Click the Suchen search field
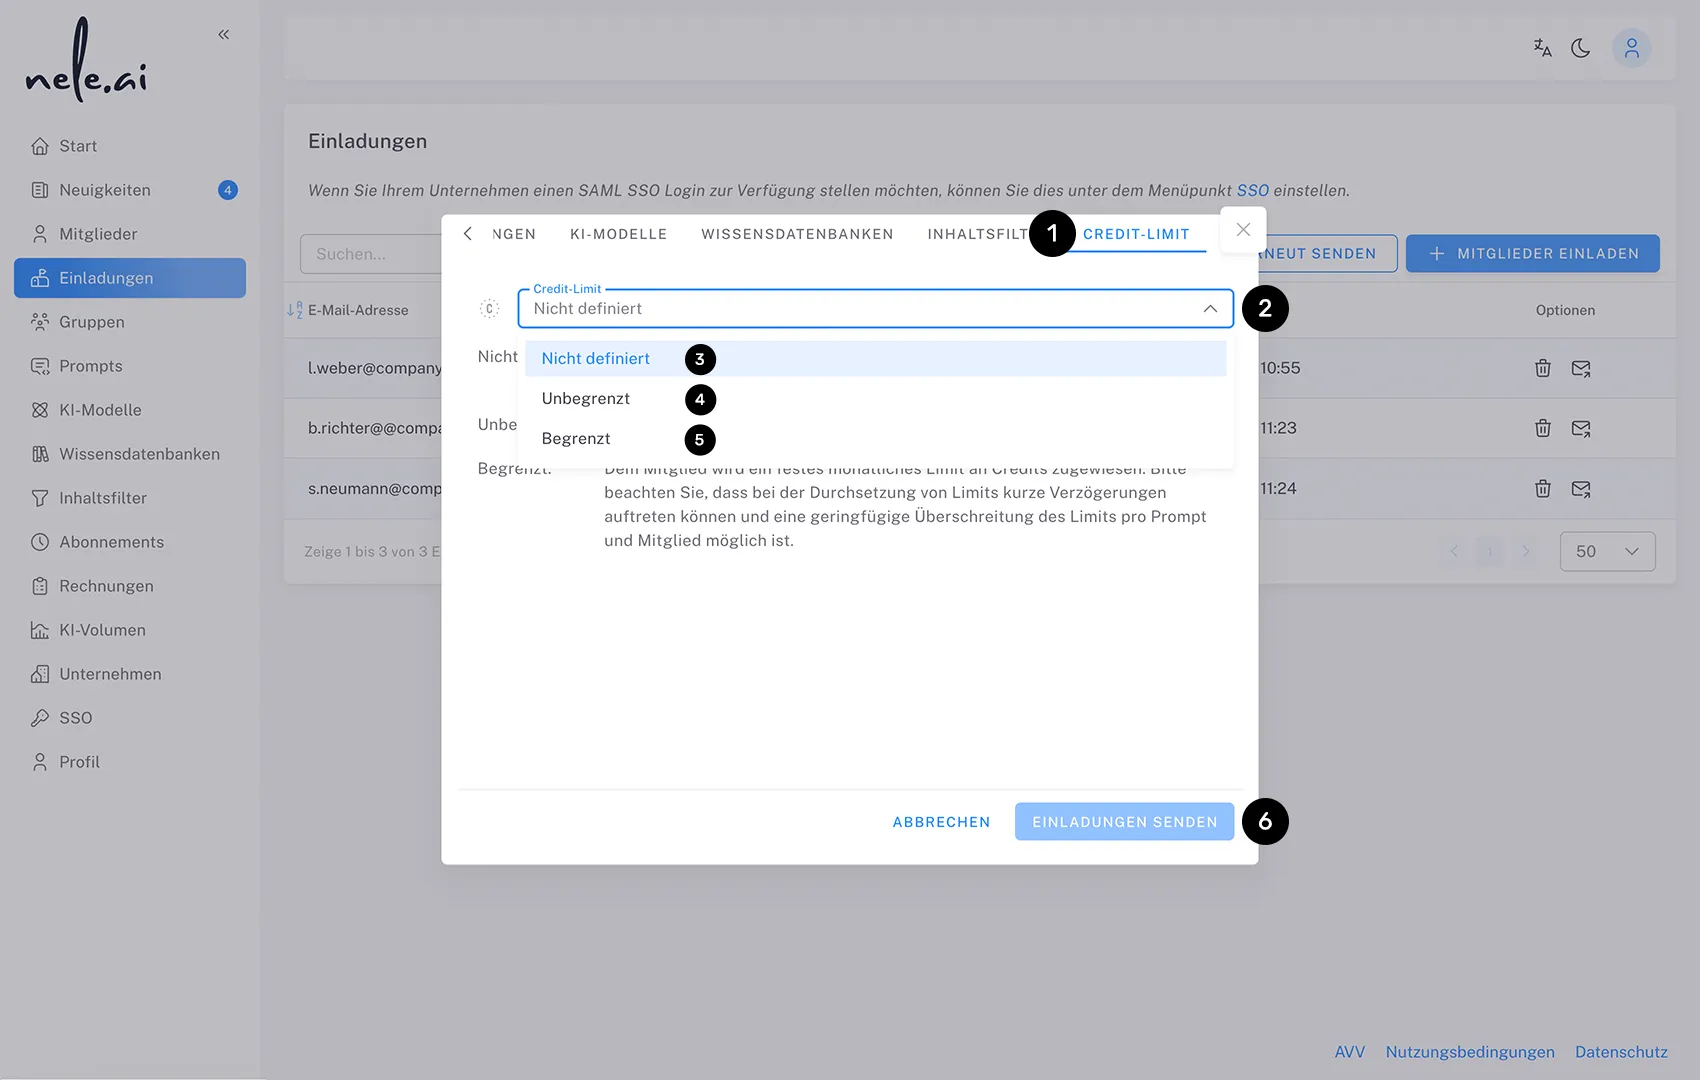This screenshot has width=1700, height=1080. (370, 254)
